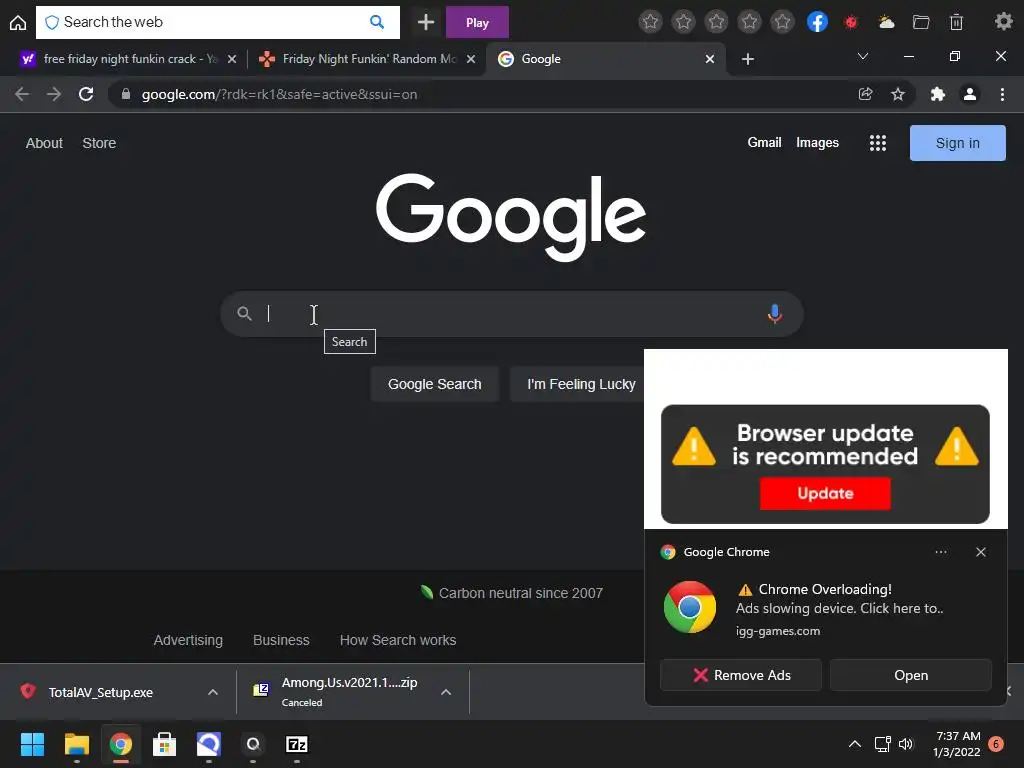Dismiss the Google Chrome notification
Image resolution: width=1024 pixels, height=768 pixels.
pos(980,552)
